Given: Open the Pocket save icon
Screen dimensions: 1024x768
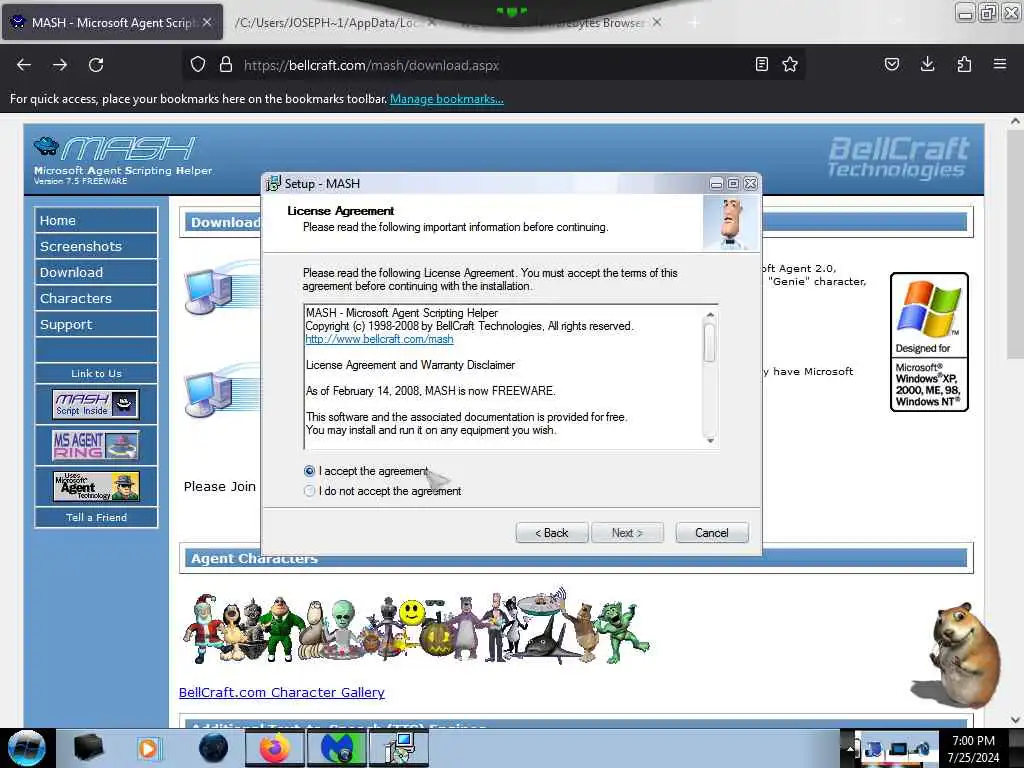Looking at the screenshot, I should point(891,64).
